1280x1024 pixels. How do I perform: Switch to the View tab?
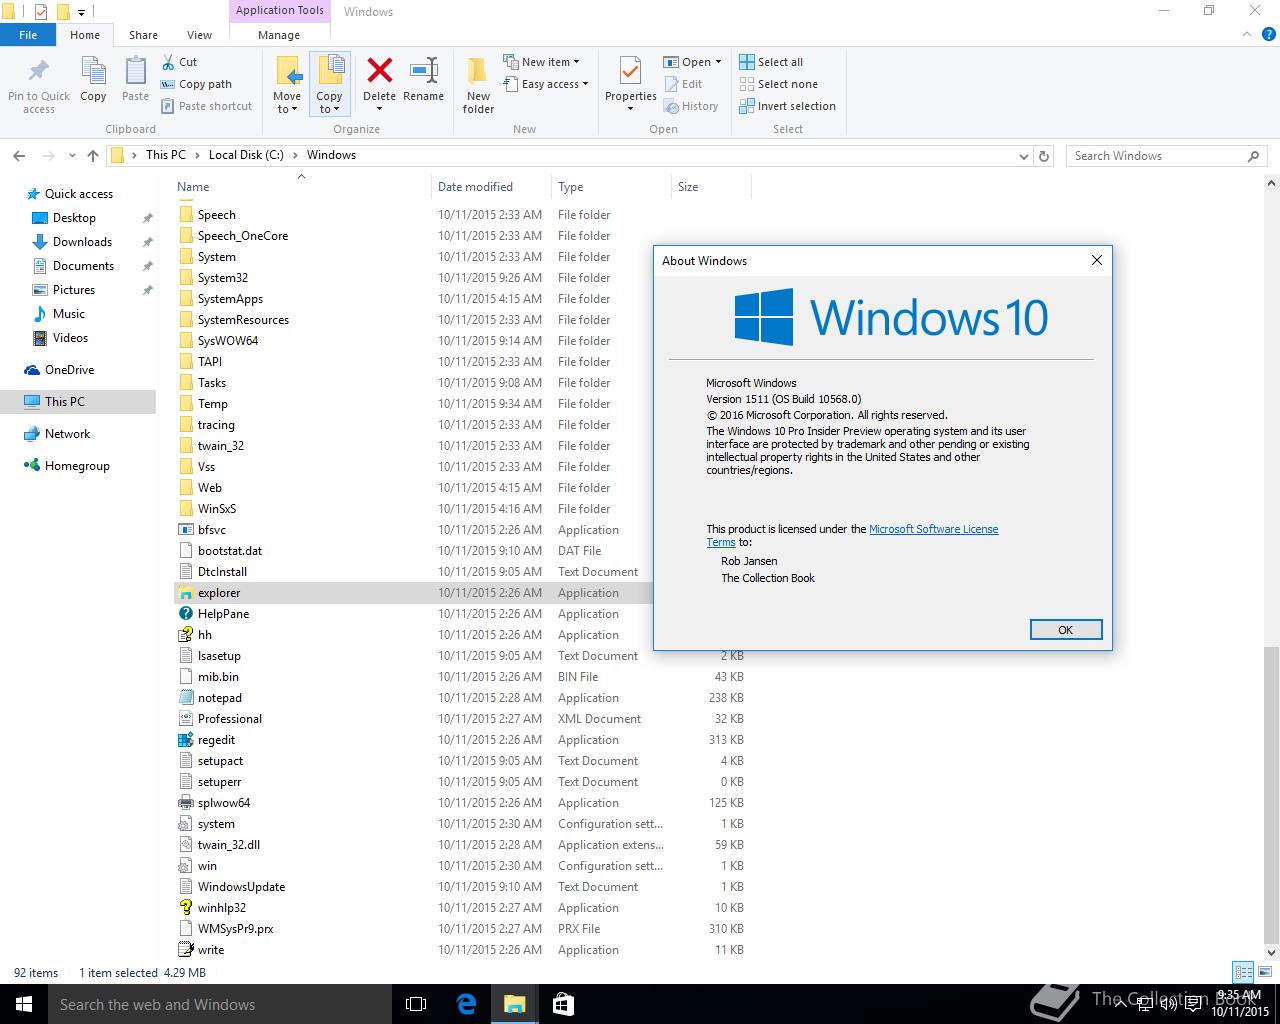(x=200, y=35)
